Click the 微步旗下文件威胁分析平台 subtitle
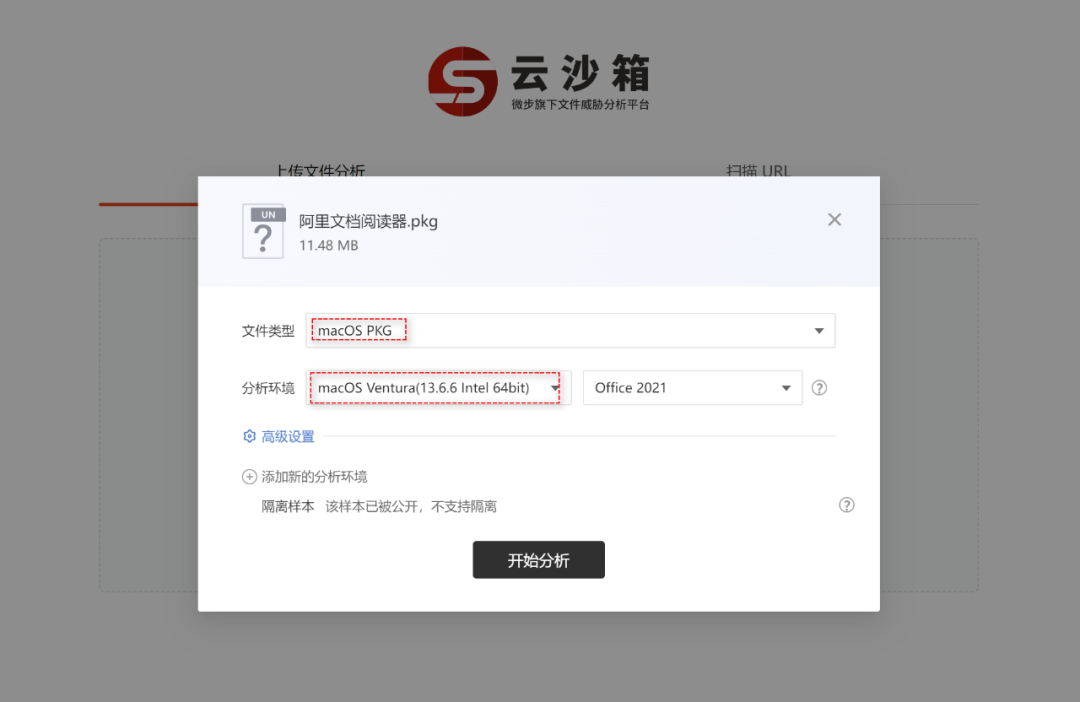This screenshot has width=1080, height=702. click(580, 105)
